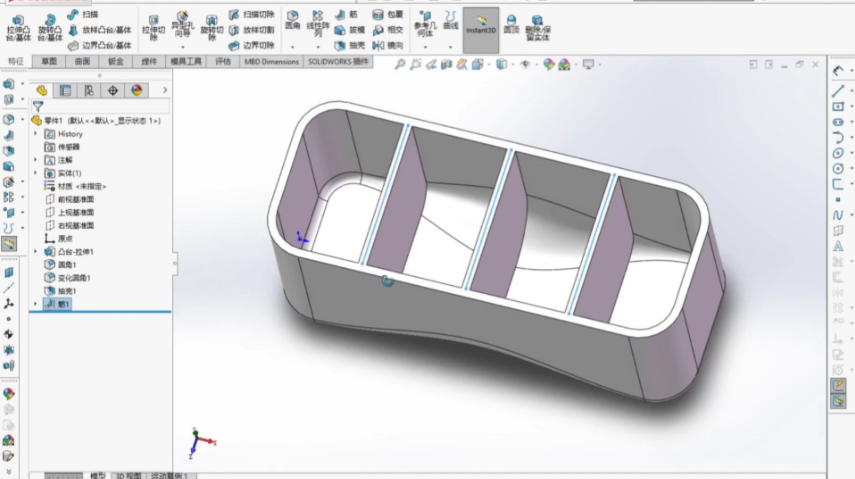Open the PropertyManager tab icon
The image size is (855, 479).
(x=65, y=91)
